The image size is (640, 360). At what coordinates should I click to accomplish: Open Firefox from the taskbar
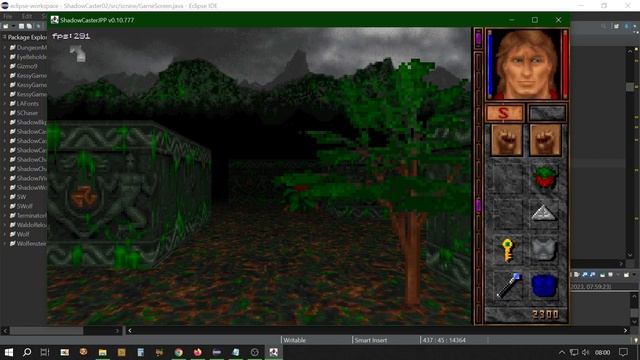point(198,352)
